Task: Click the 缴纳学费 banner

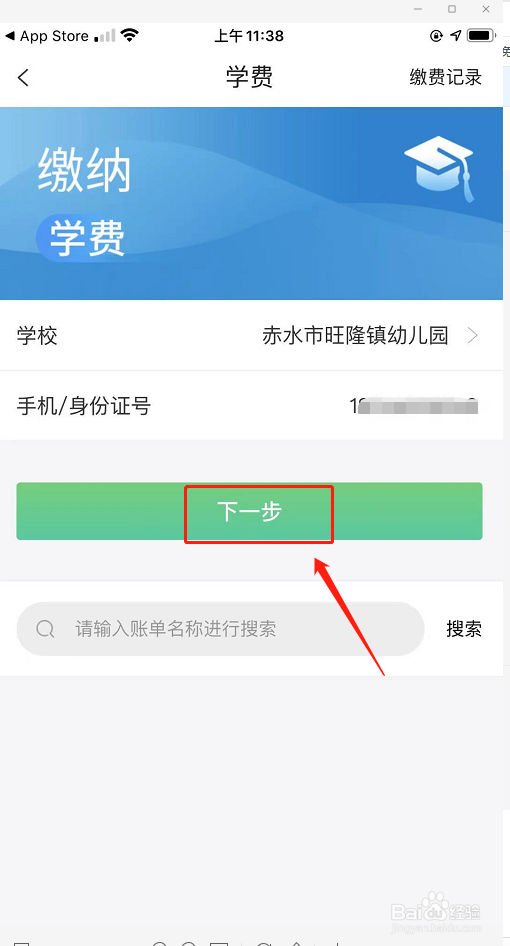Action: coord(251,203)
